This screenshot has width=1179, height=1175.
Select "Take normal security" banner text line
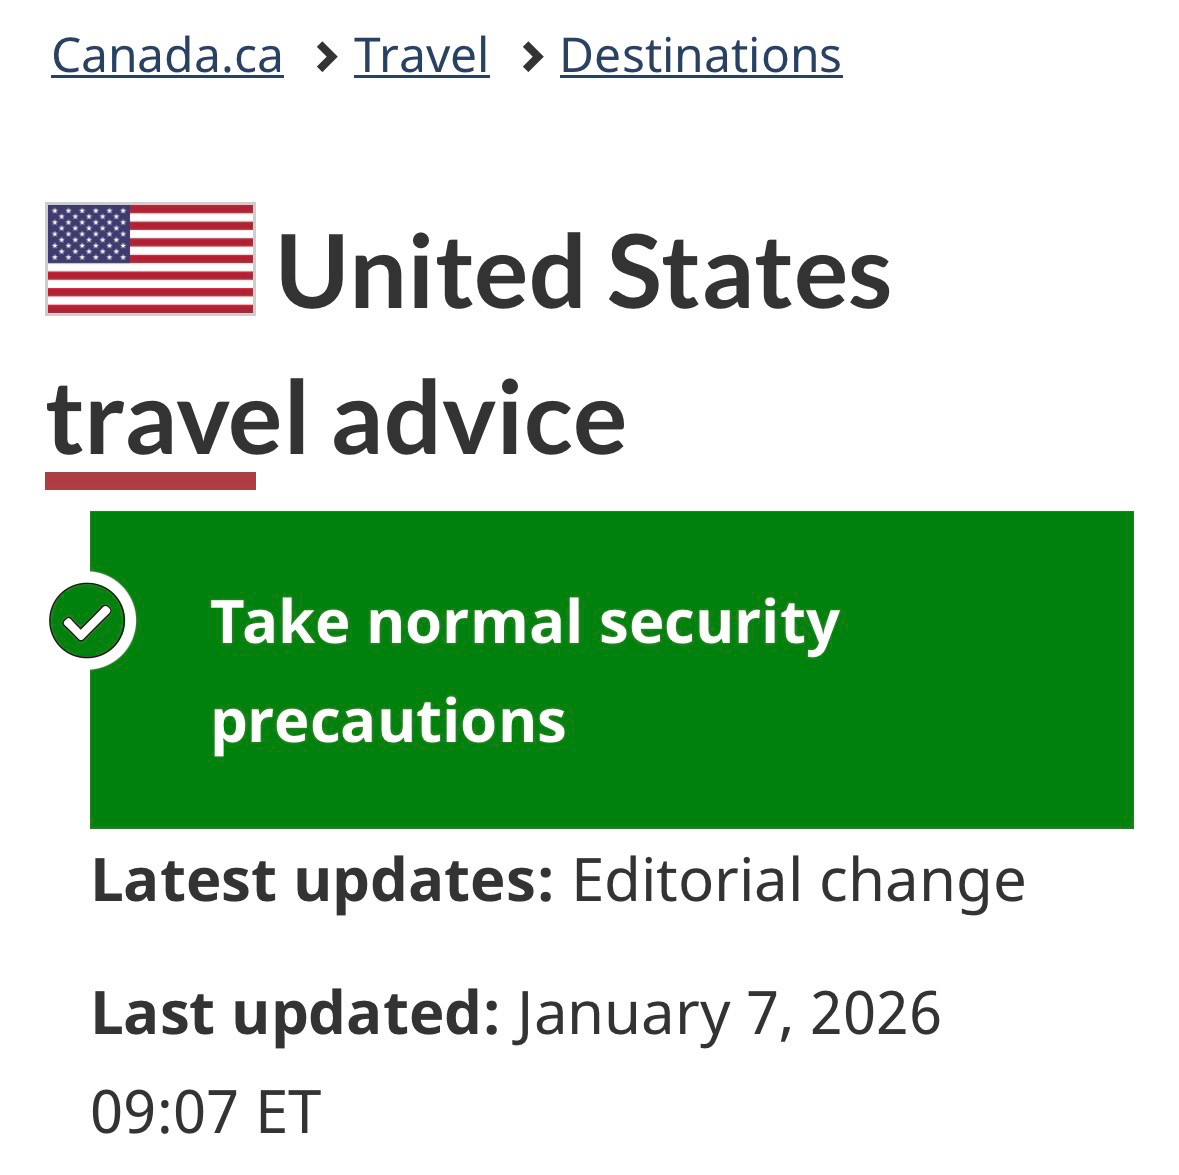coord(525,622)
